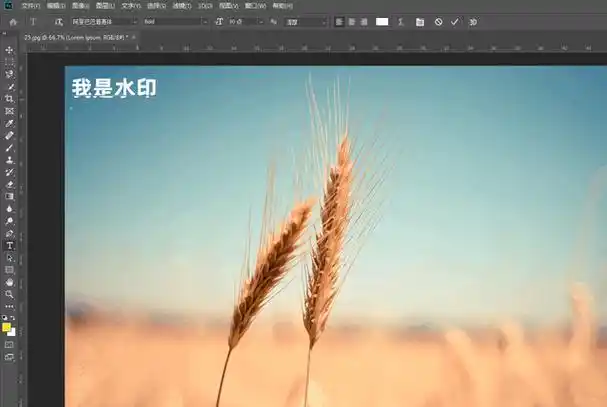Select the Gradient tool

(9, 196)
